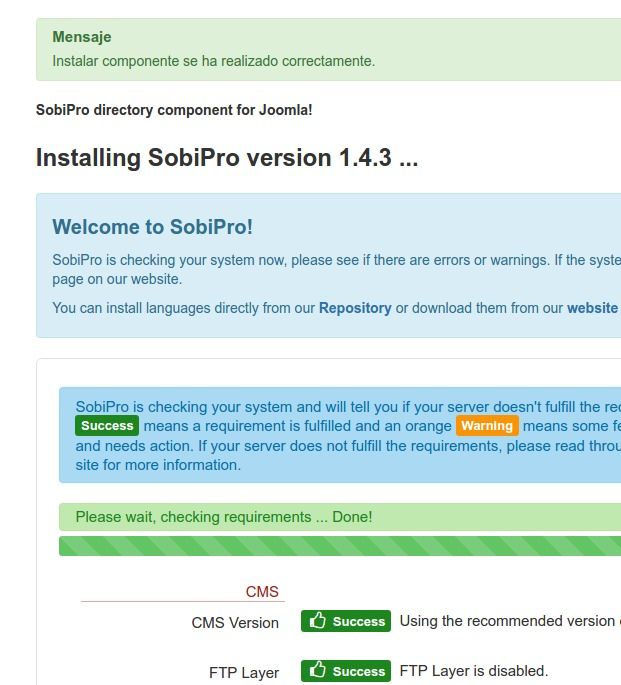
Task: Click the green striped progress bar
Action: [340, 546]
